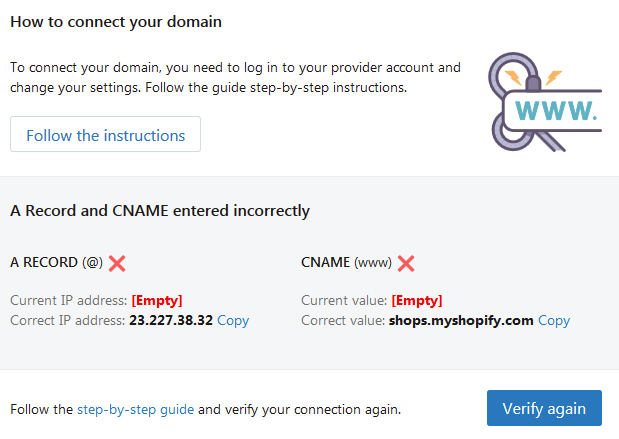Click the red X next to A RECORD
This screenshot has height=439, width=619.
click(117, 263)
